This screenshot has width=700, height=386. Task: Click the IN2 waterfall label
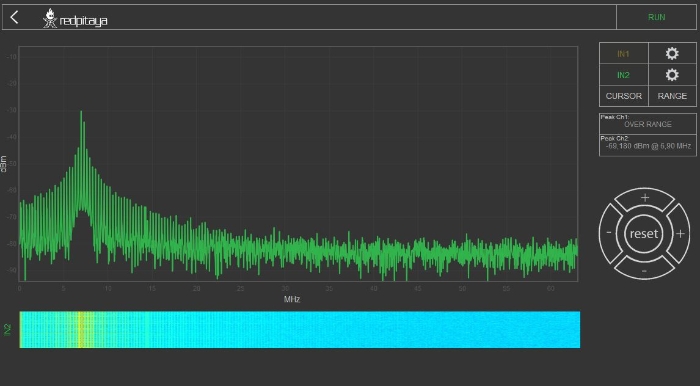[8, 330]
